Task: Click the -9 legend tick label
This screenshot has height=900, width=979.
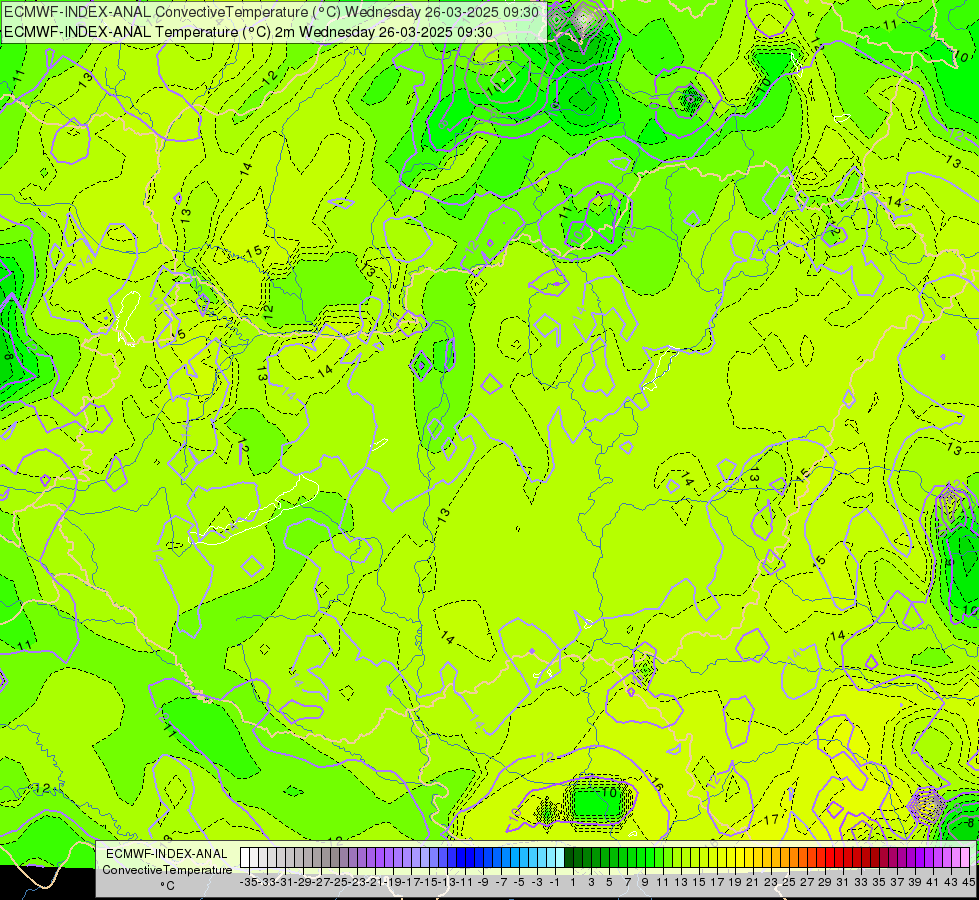Action: coord(482,883)
